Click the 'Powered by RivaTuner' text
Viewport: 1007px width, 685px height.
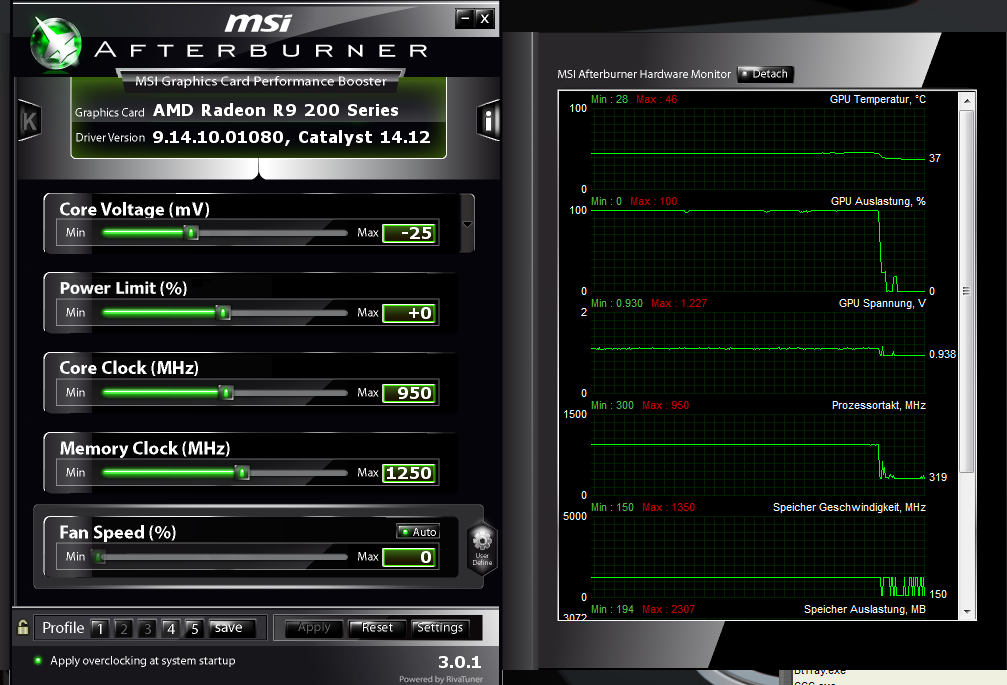coord(441,679)
